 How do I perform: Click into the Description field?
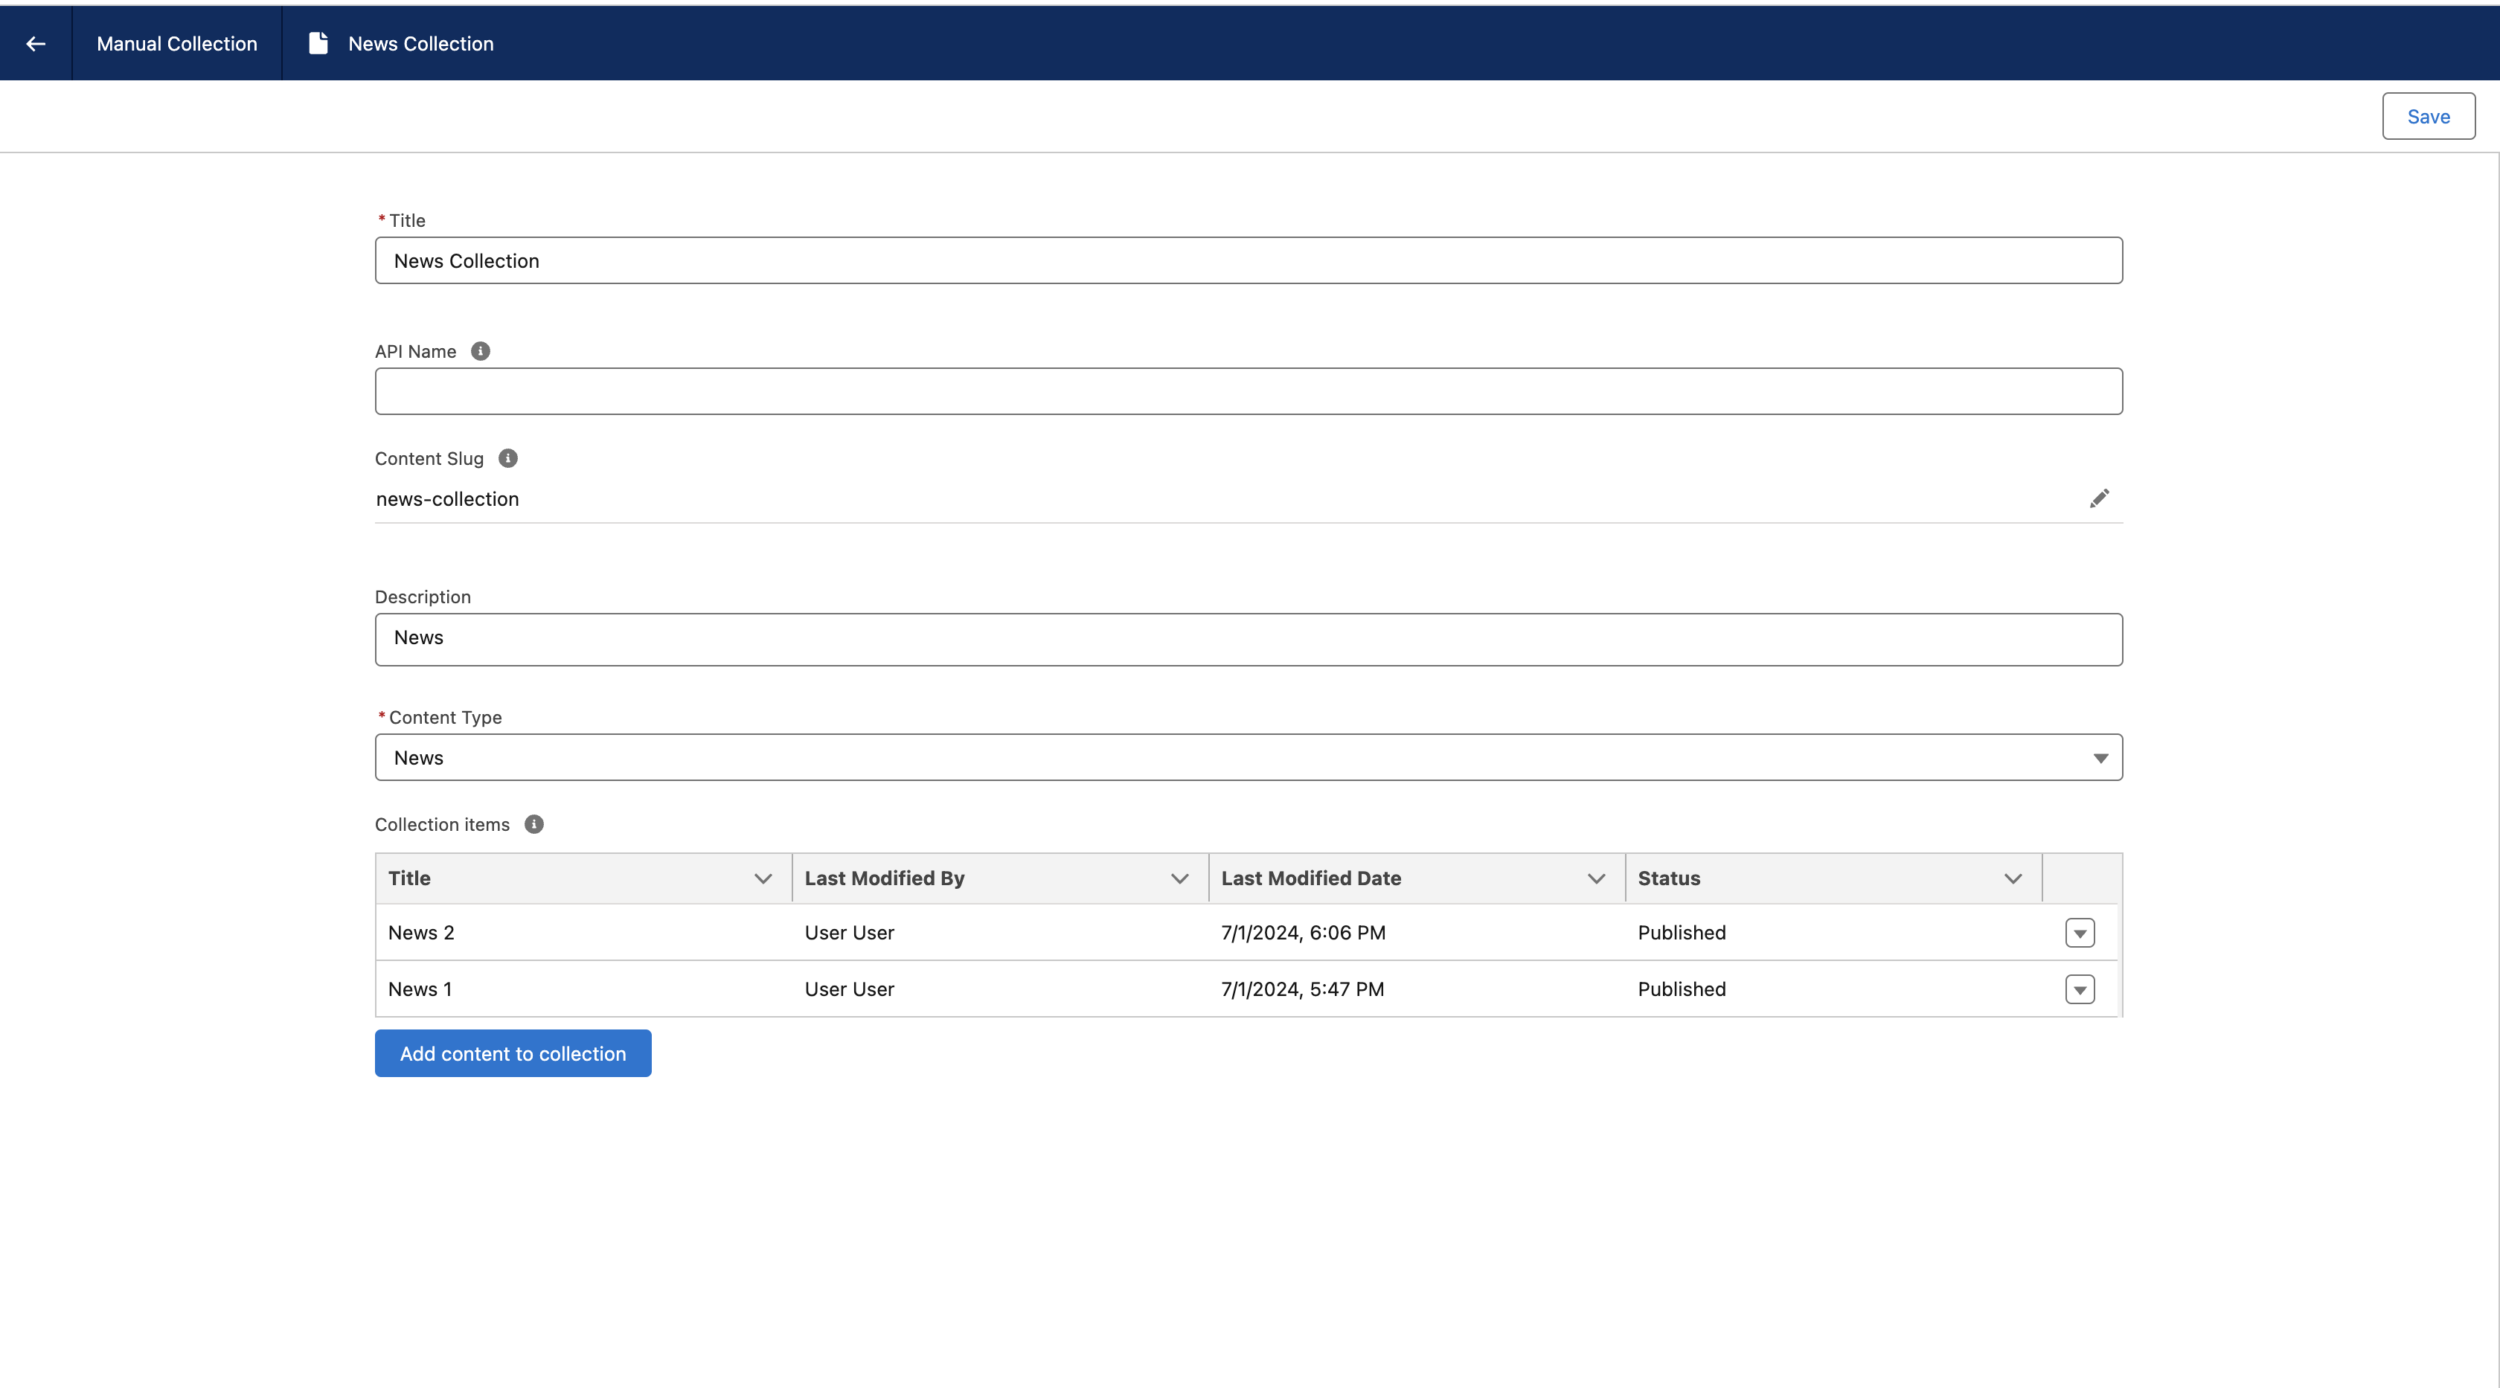click(x=1248, y=639)
